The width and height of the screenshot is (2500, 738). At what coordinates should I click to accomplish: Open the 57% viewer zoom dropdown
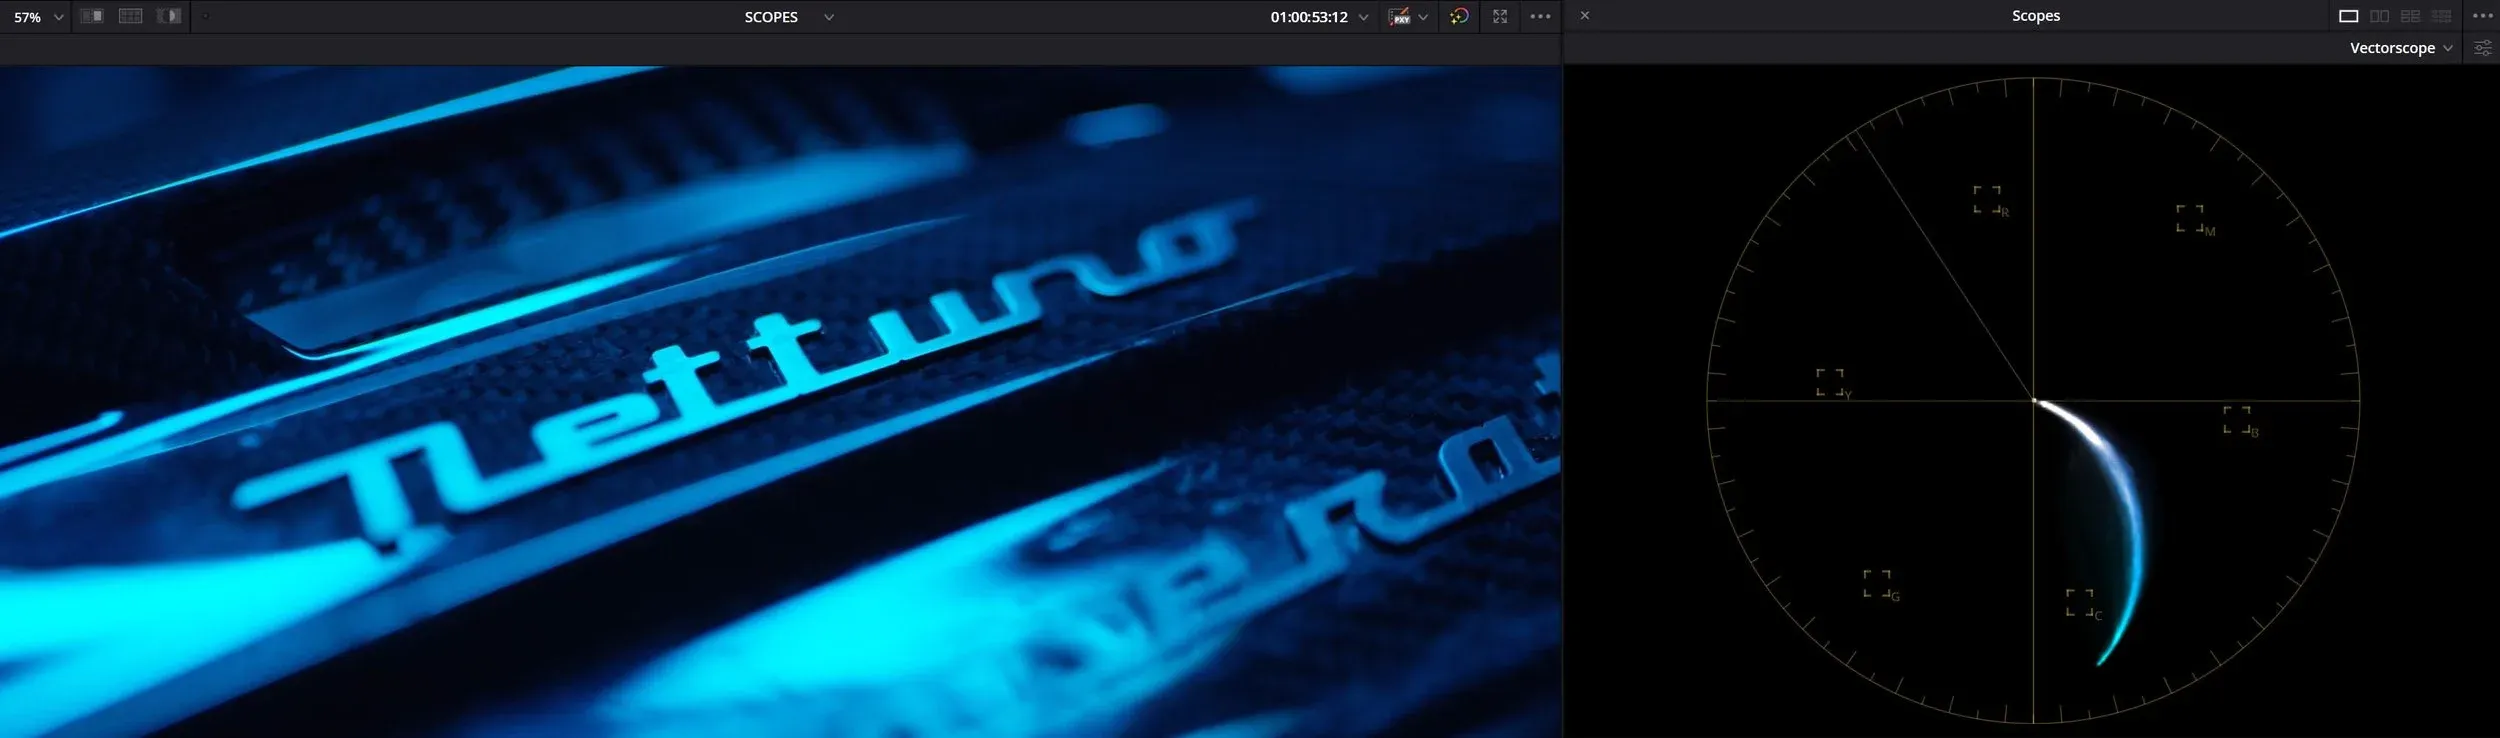click(x=39, y=17)
